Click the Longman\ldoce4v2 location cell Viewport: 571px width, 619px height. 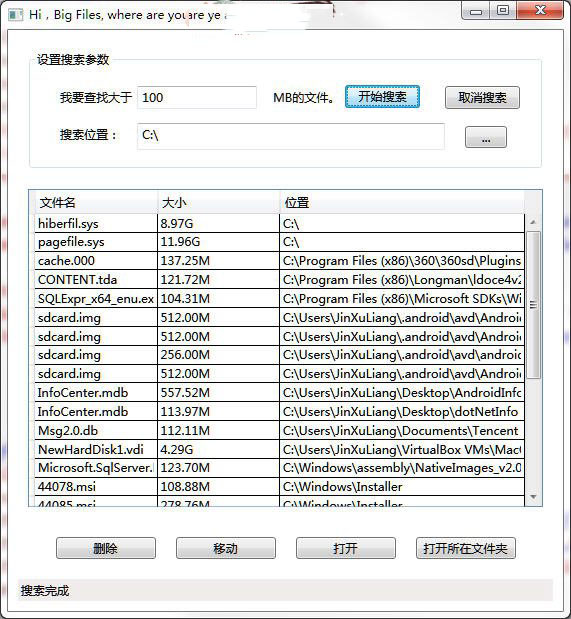point(402,279)
